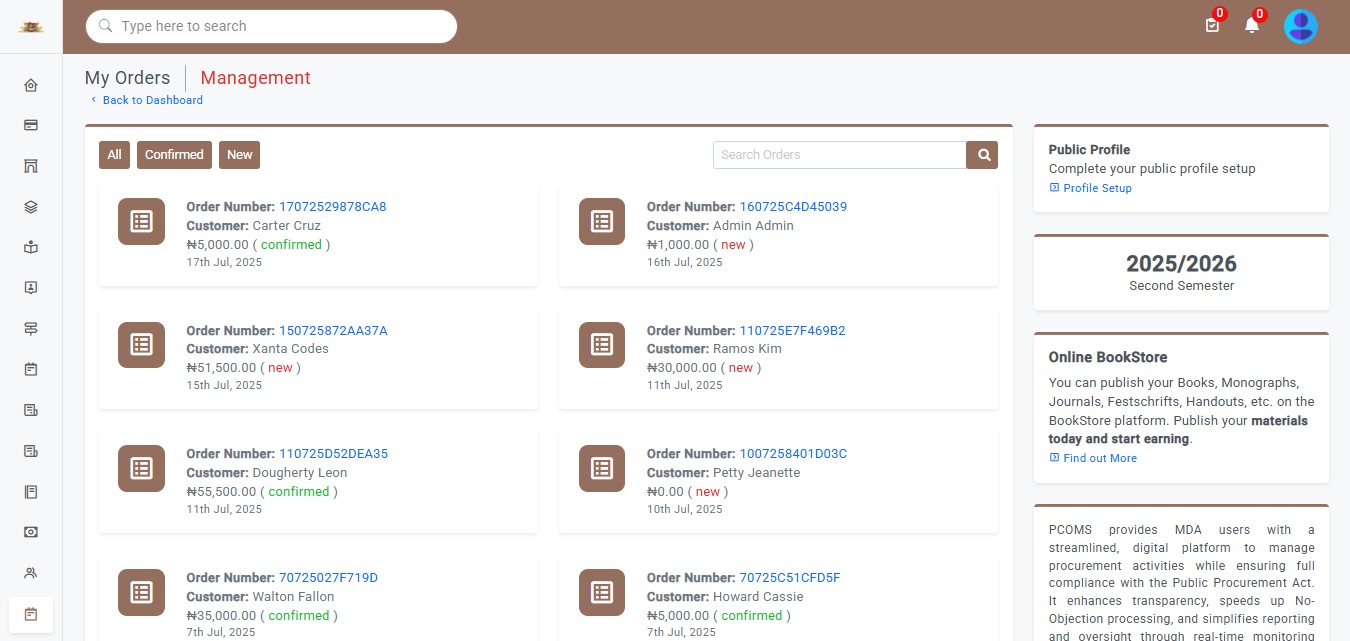The height and width of the screenshot is (641, 1350).
Task: Filter orders by Confirmed
Action: tap(174, 155)
